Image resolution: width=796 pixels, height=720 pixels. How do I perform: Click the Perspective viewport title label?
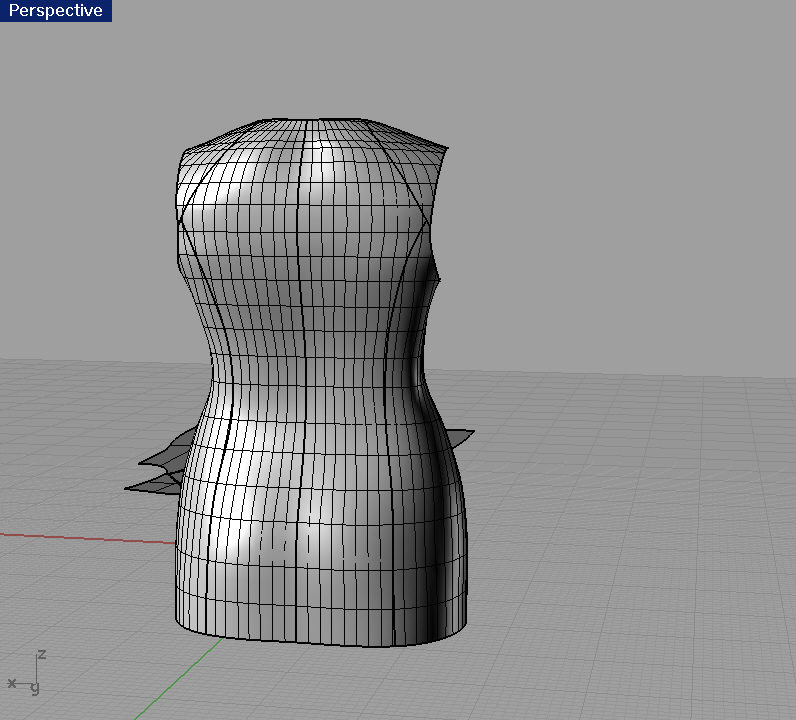(x=55, y=11)
